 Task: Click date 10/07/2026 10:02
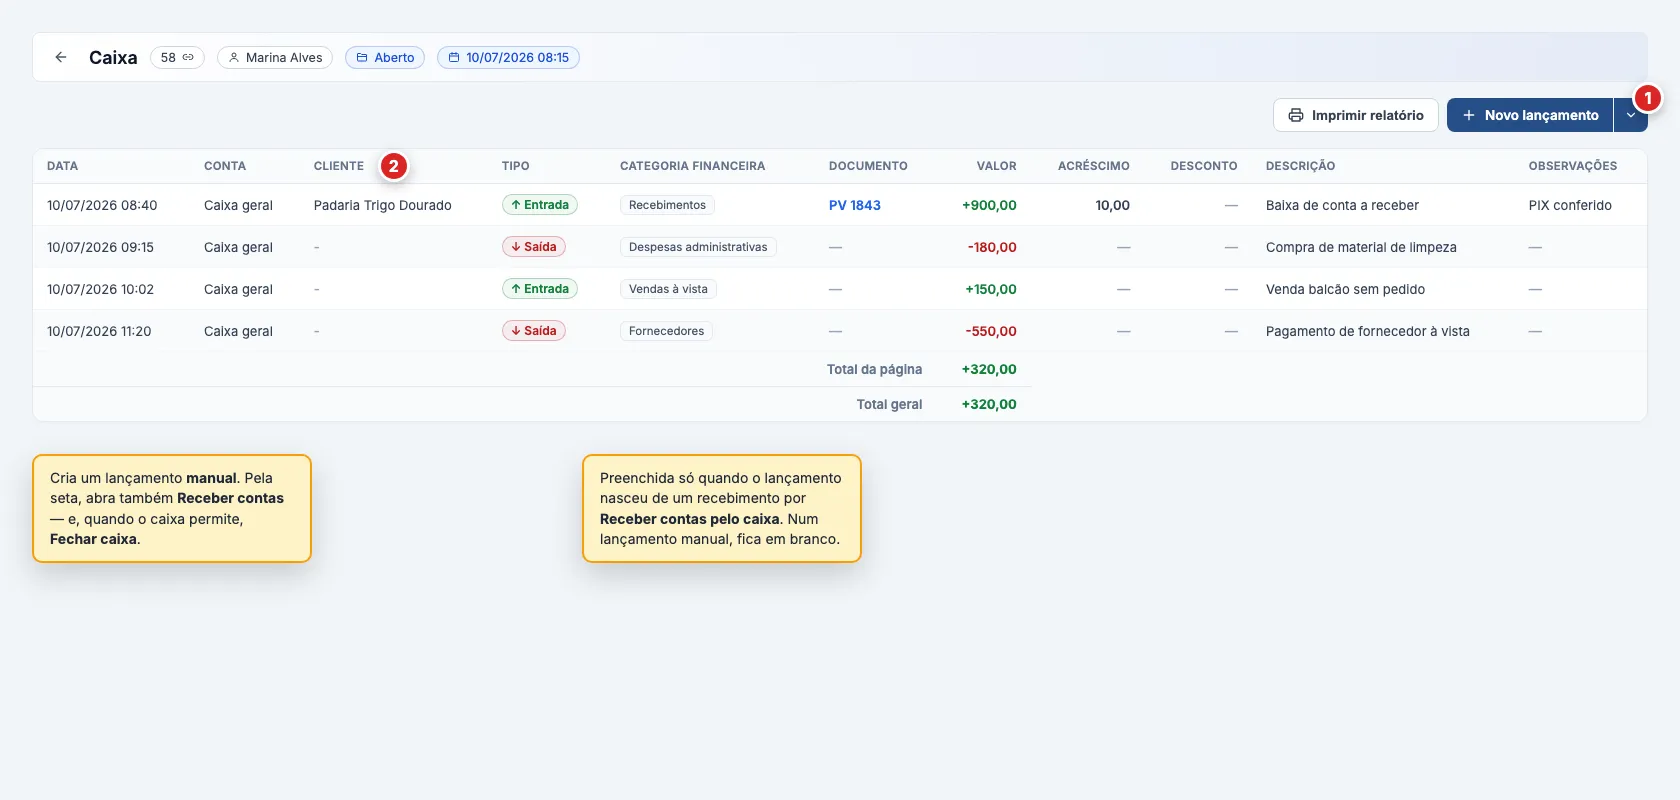point(100,289)
